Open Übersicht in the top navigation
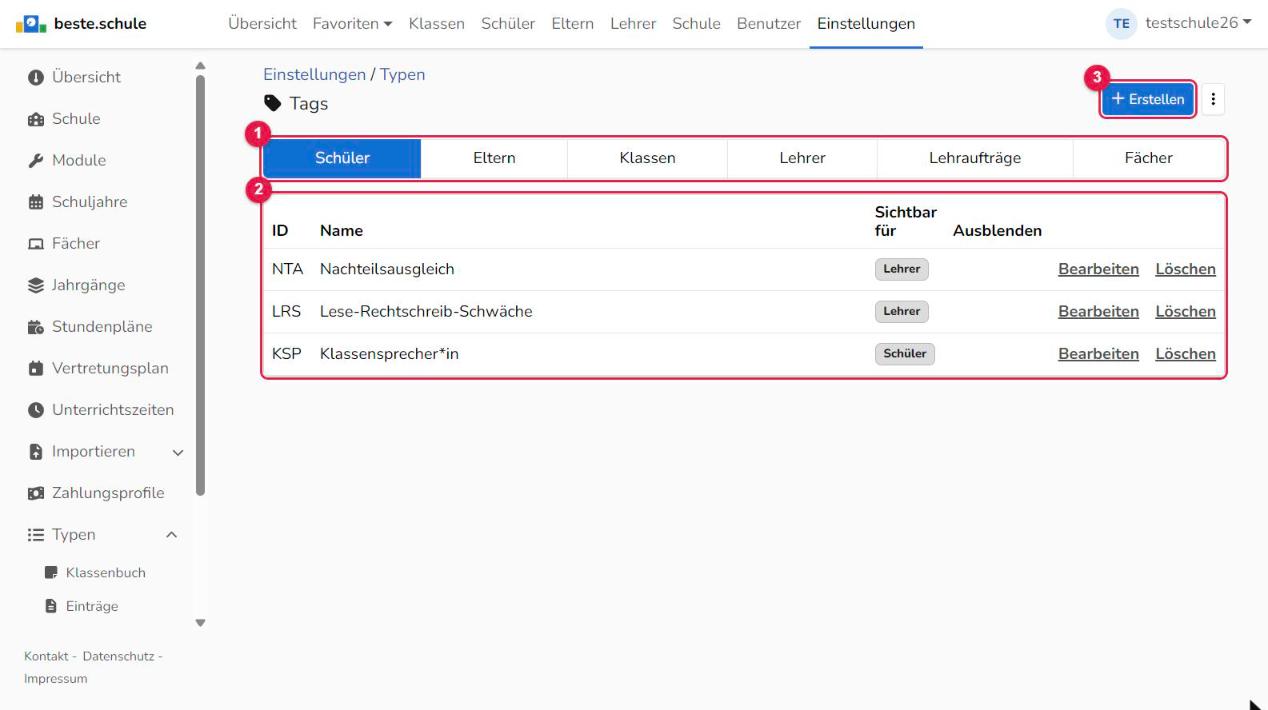 coord(262,24)
